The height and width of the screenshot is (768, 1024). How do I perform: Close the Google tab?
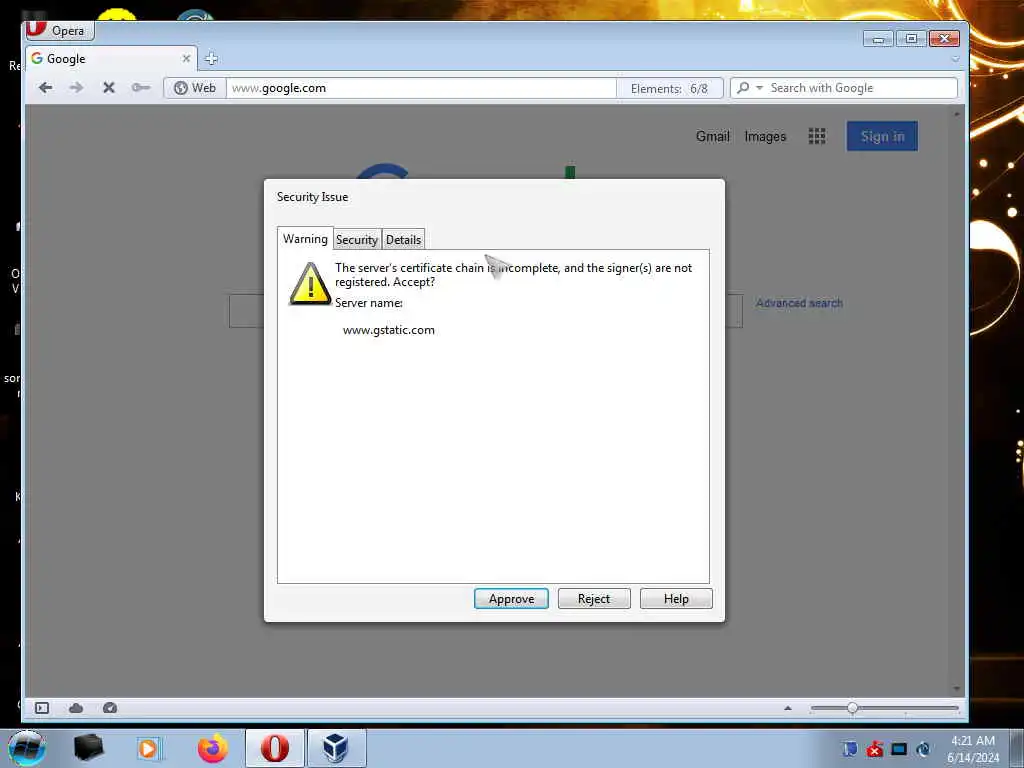point(186,59)
